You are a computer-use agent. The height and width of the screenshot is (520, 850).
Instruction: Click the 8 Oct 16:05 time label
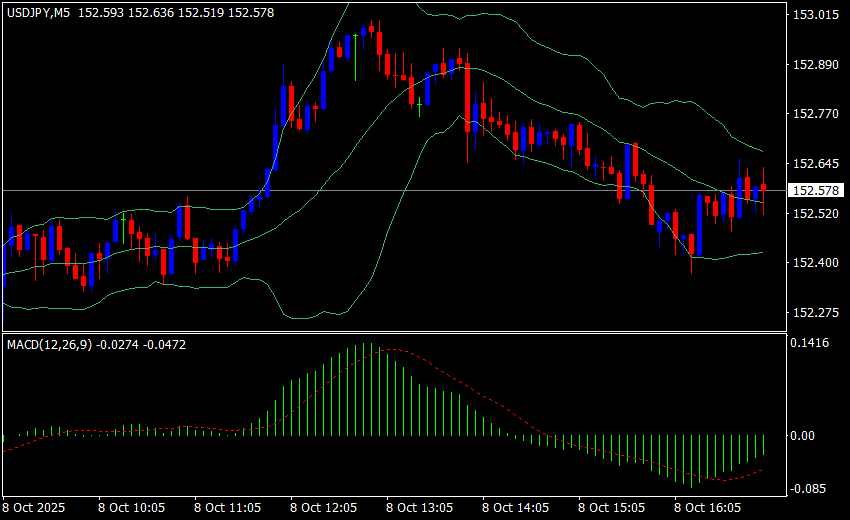coord(708,508)
